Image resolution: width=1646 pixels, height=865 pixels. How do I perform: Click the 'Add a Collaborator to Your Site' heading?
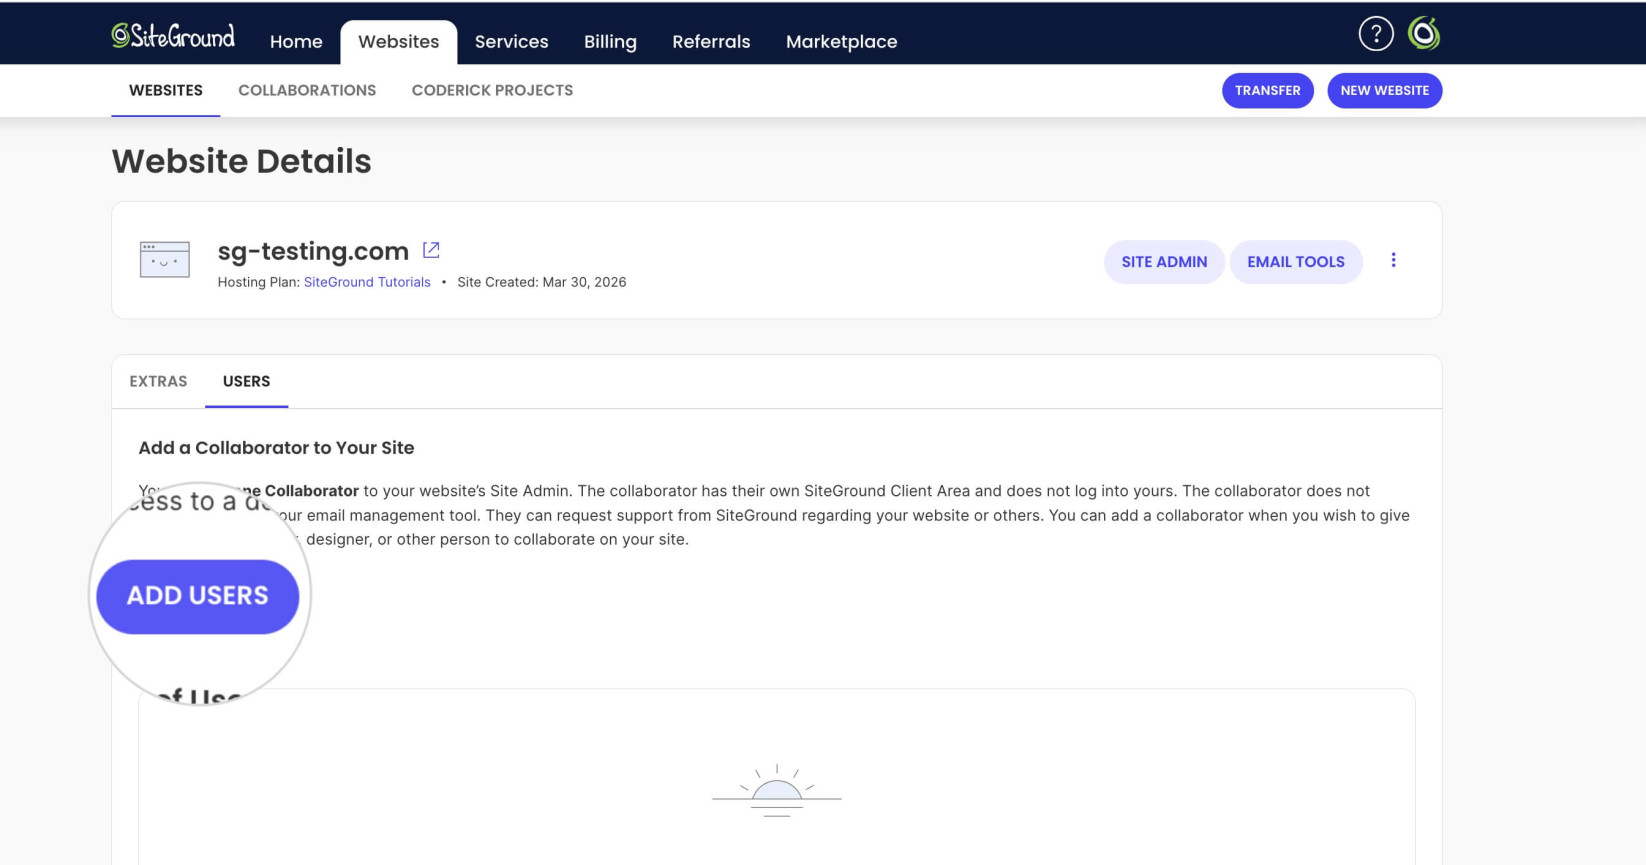tap(276, 448)
